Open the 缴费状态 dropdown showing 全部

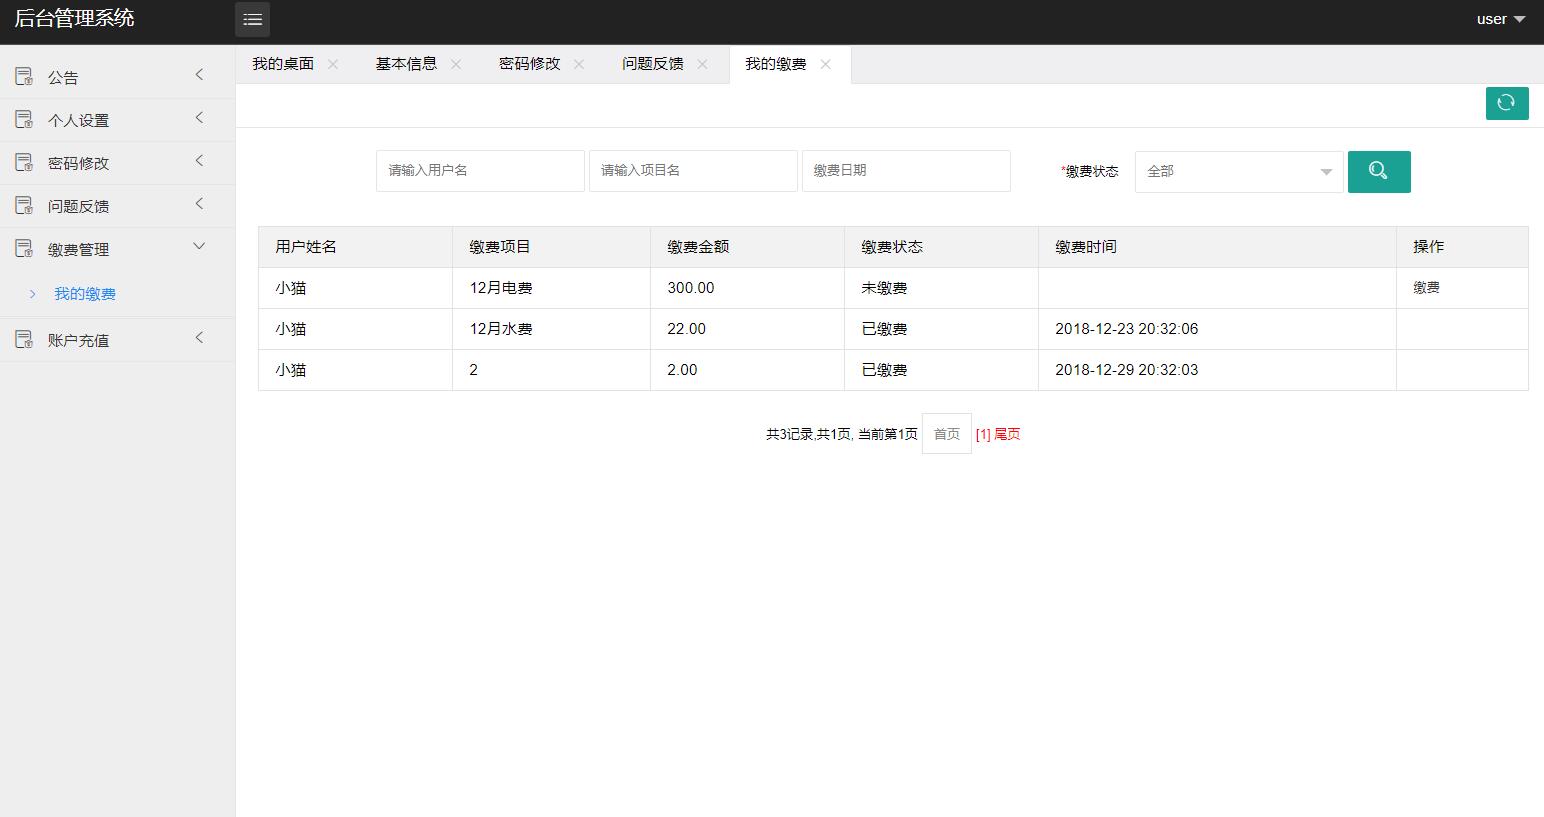point(1238,171)
